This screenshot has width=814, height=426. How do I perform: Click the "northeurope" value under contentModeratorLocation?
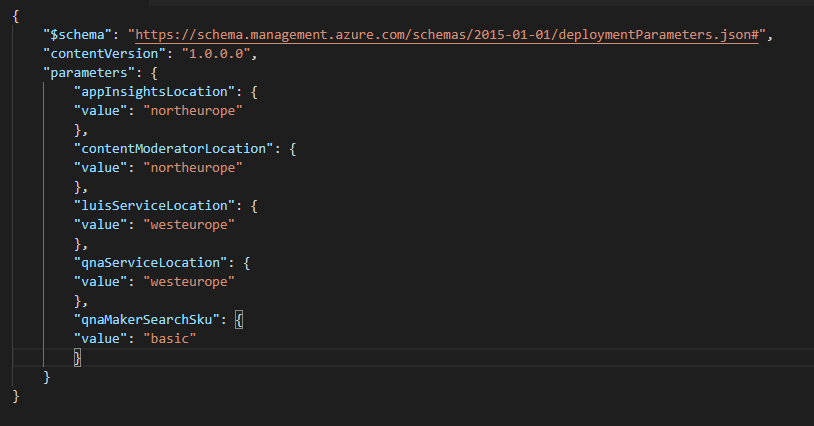tap(193, 168)
